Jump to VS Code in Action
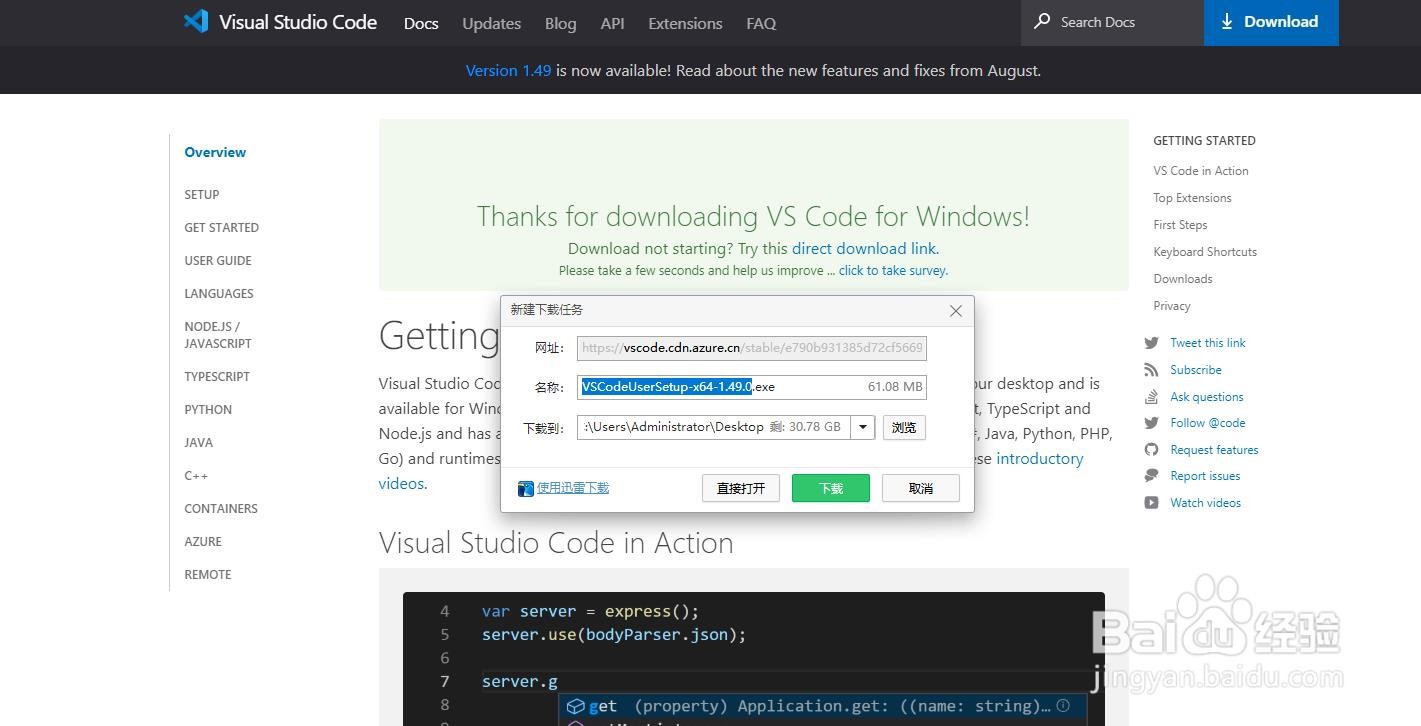 (1201, 171)
